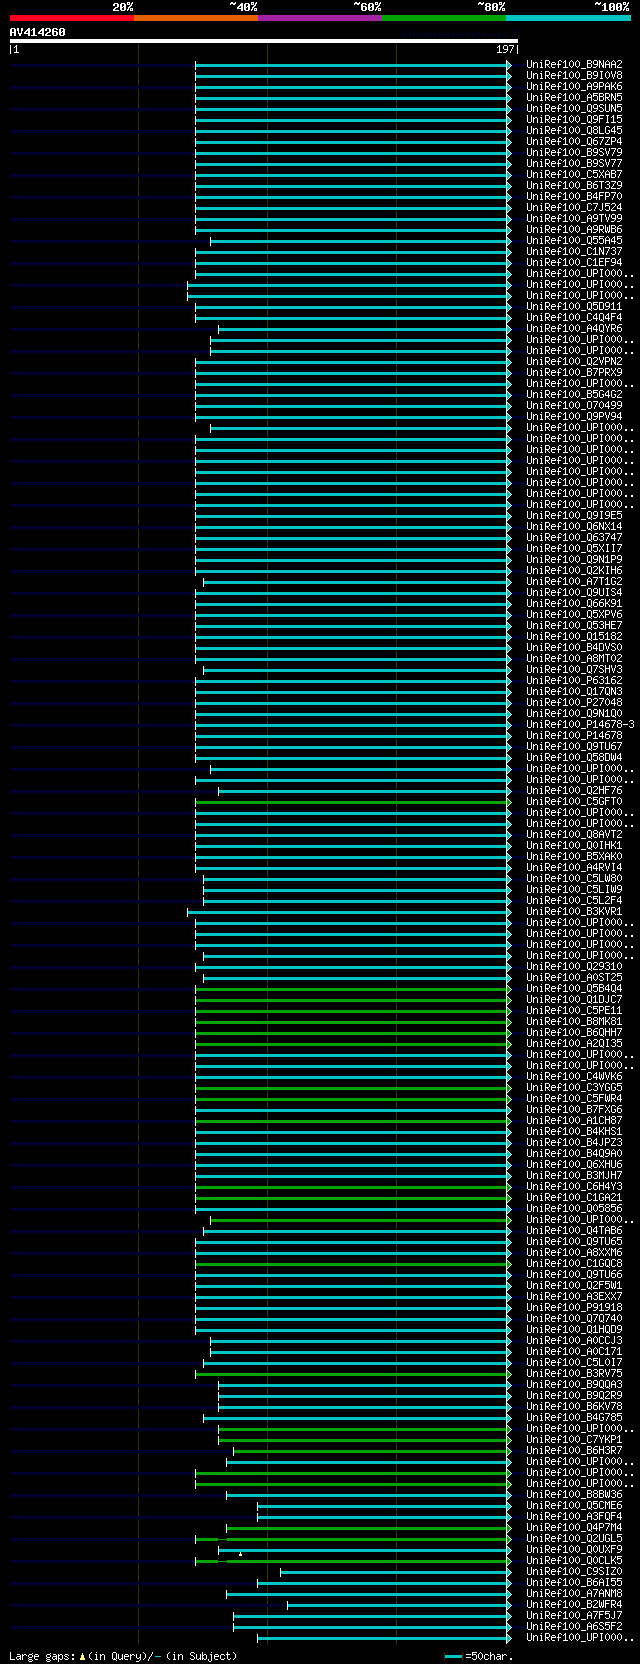This screenshot has height=1664, width=640.
Task: Select hit UniRef100_B2WFR4
Action: point(574,1604)
